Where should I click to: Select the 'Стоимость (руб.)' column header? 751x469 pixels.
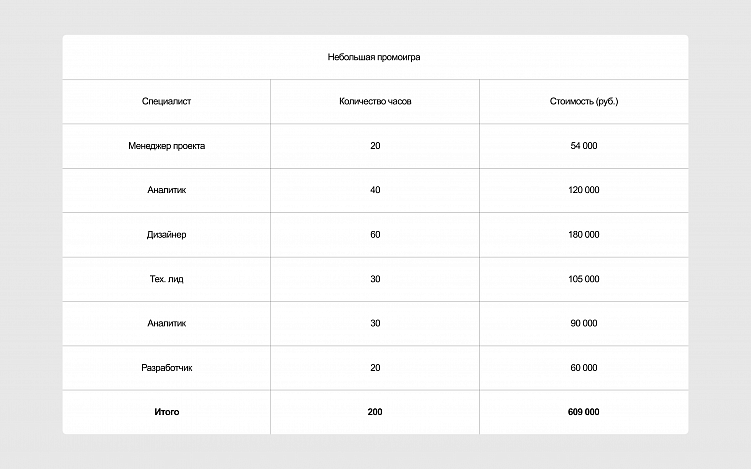(x=584, y=102)
